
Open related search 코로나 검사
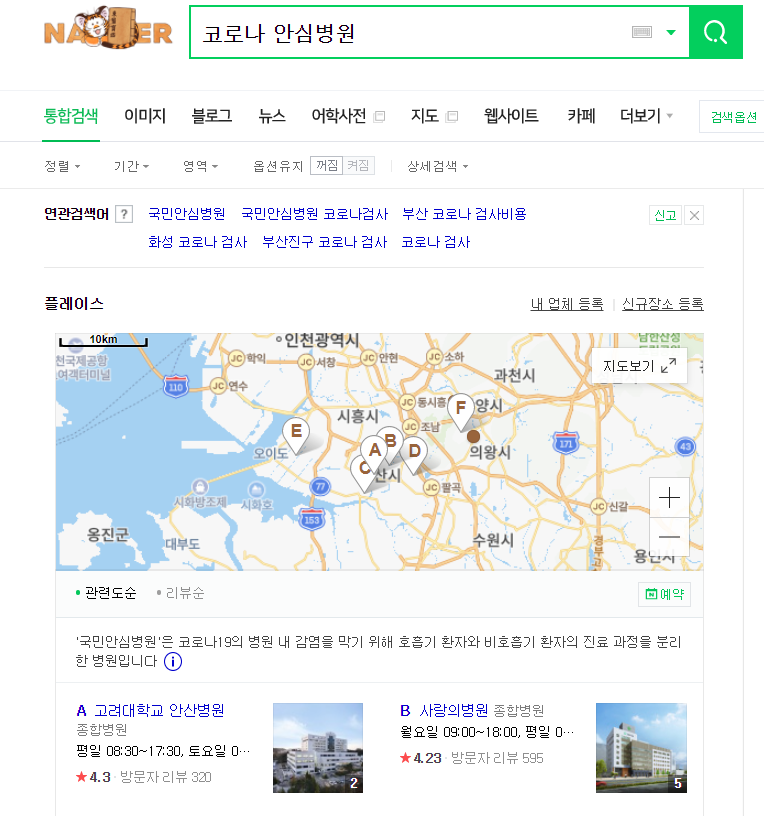click(x=436, y=242)
